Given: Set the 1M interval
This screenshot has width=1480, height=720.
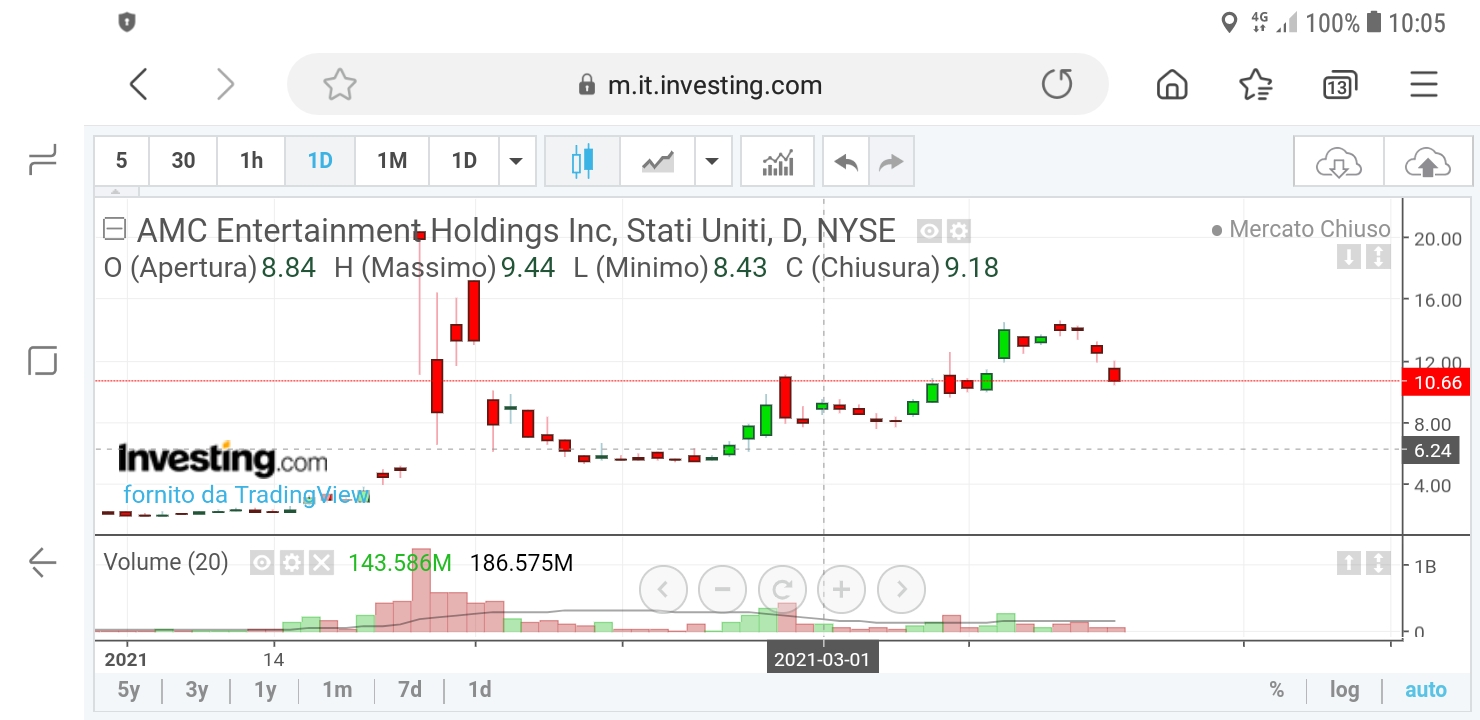Looking at the screenshot, I should [x=392, y=161].
